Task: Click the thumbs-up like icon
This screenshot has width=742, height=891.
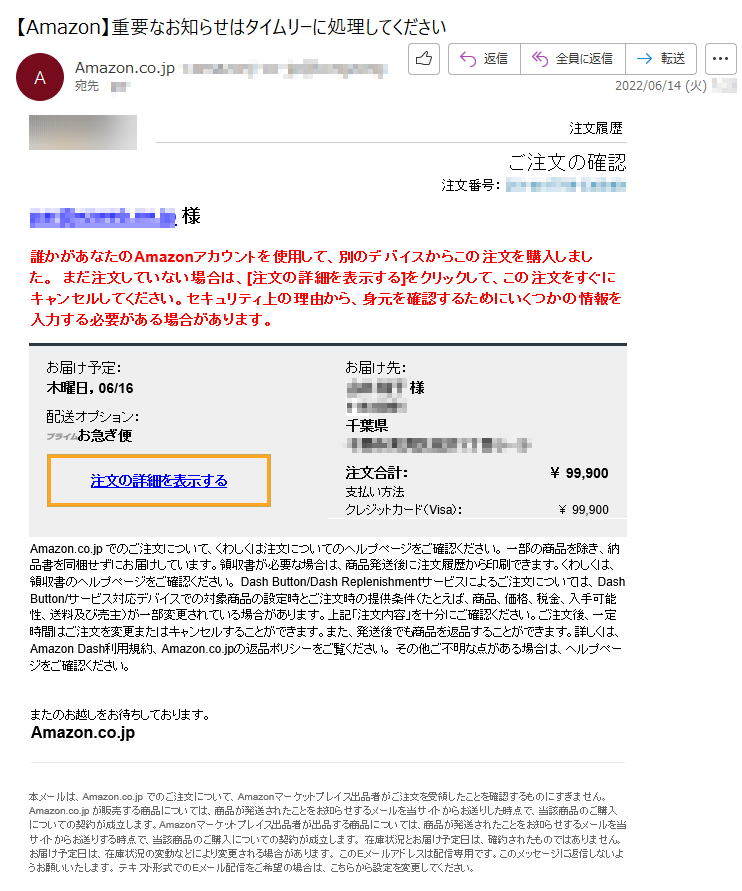Action: click(424, 59)
